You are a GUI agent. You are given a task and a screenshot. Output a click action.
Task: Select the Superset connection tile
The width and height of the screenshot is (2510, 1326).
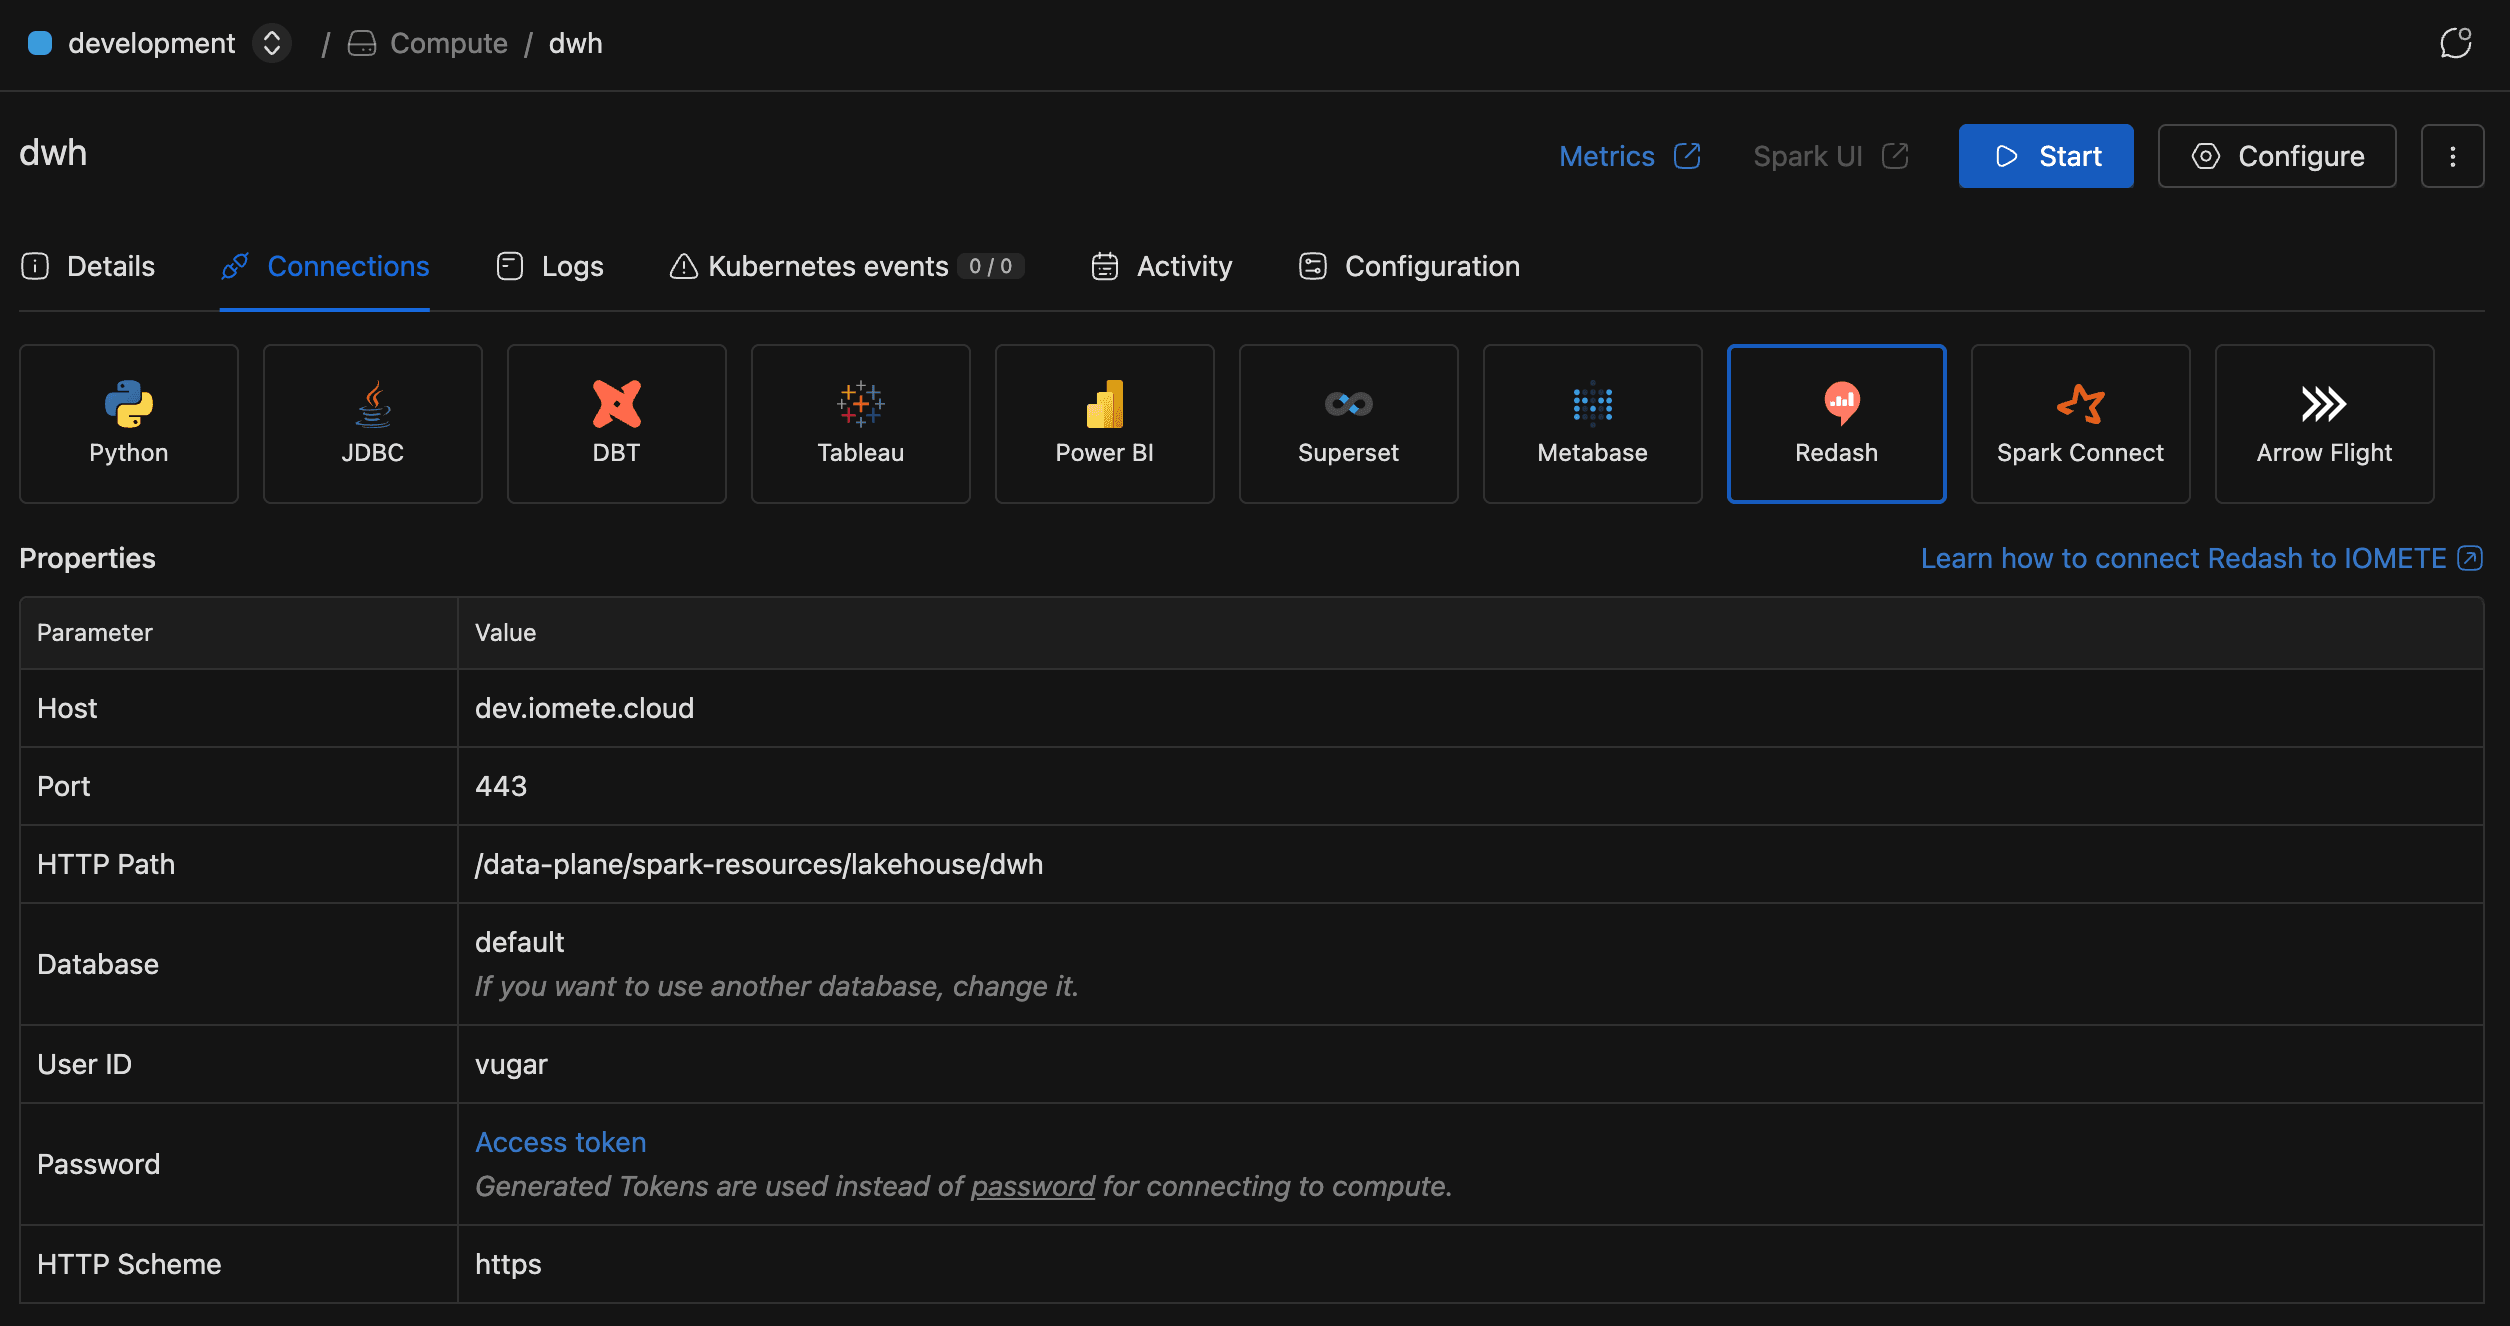(1348, 424)
